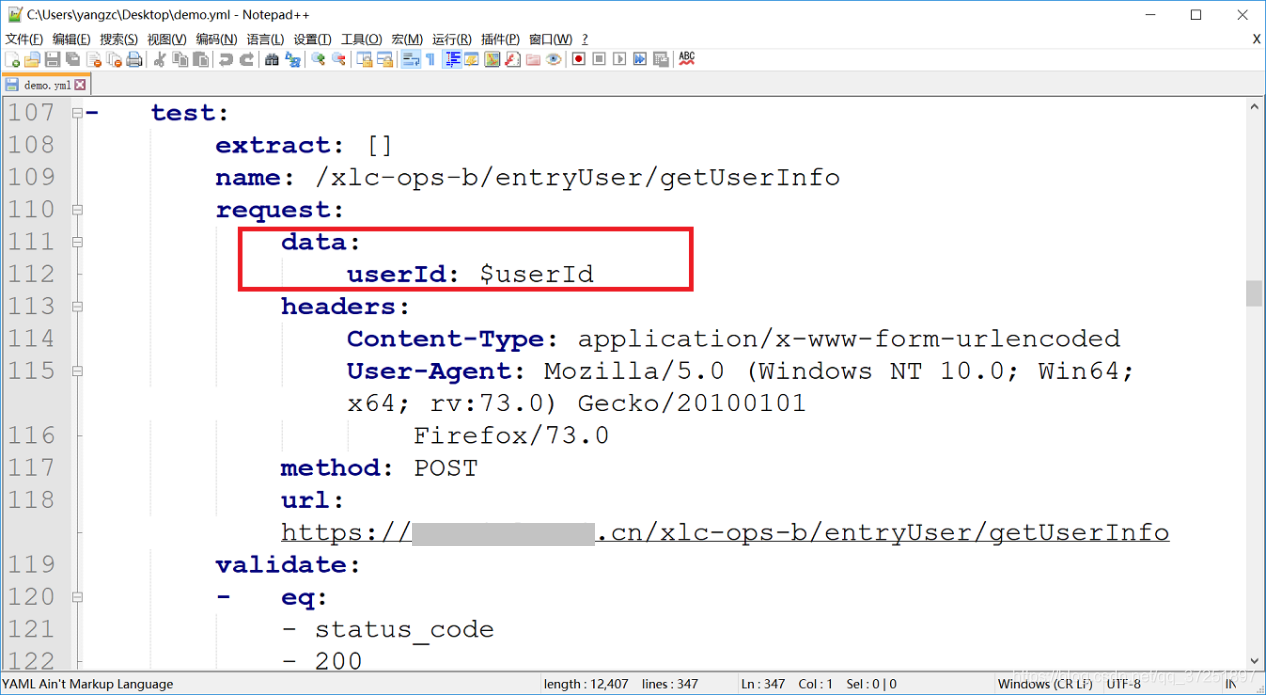Undo the last edit via the toolbar

[x=225, y=60]
